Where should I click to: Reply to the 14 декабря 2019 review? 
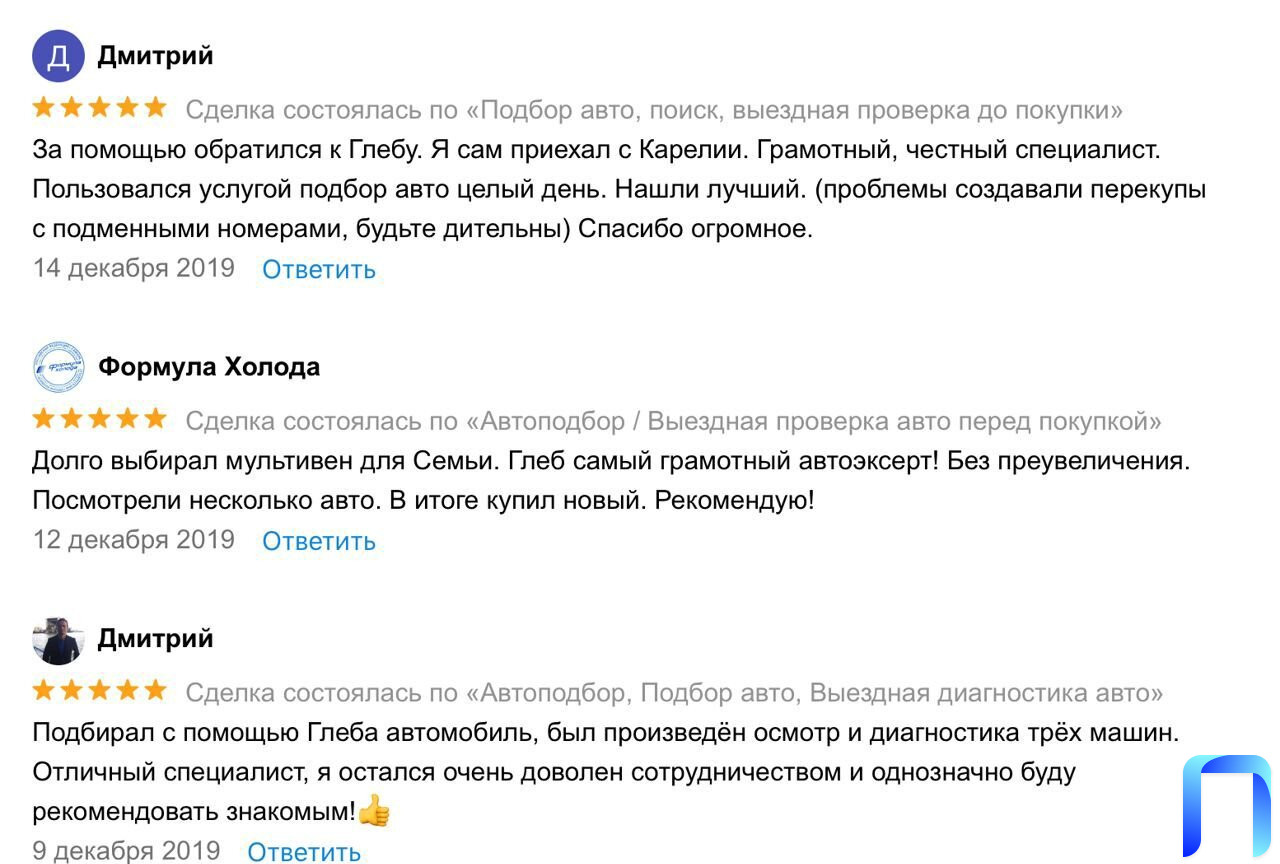click(x=319, y=269)
